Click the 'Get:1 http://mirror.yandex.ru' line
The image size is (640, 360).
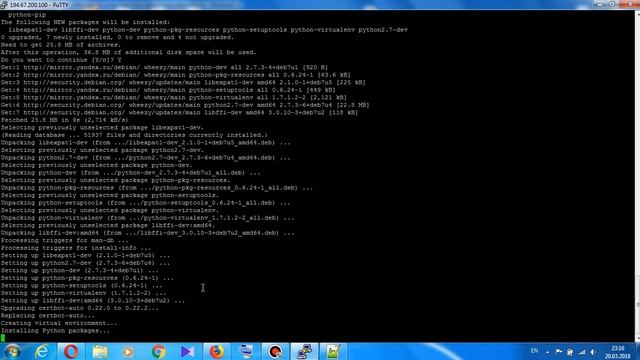(164, 67)
